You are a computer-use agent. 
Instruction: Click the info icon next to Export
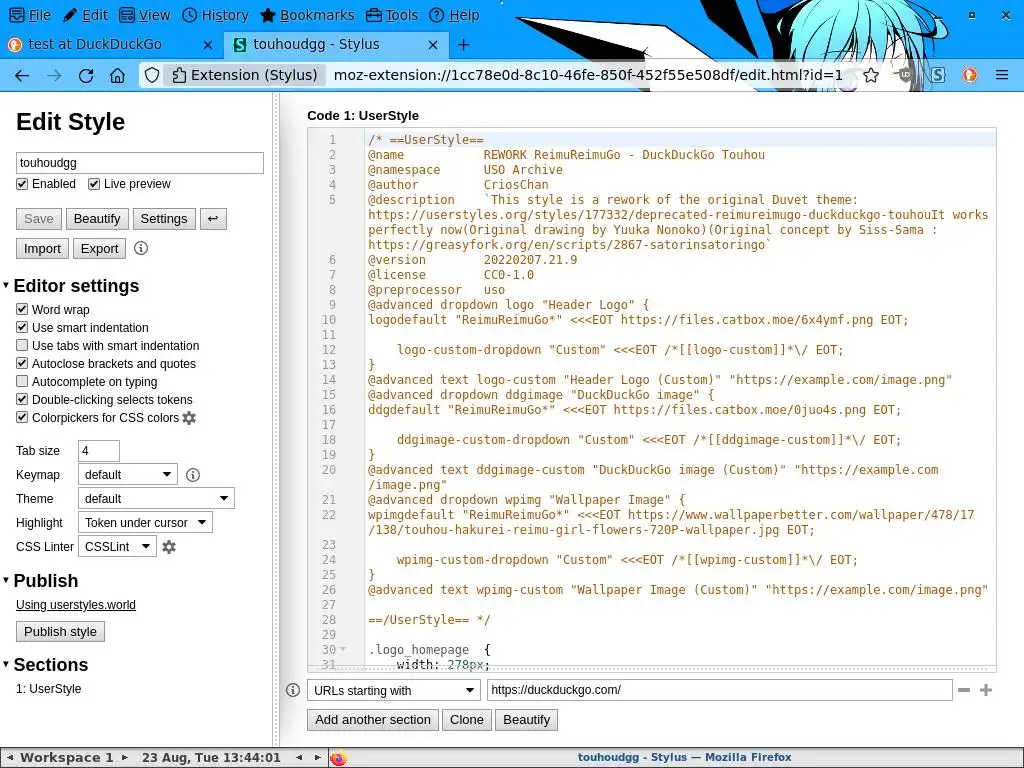[x=141, y=248]
